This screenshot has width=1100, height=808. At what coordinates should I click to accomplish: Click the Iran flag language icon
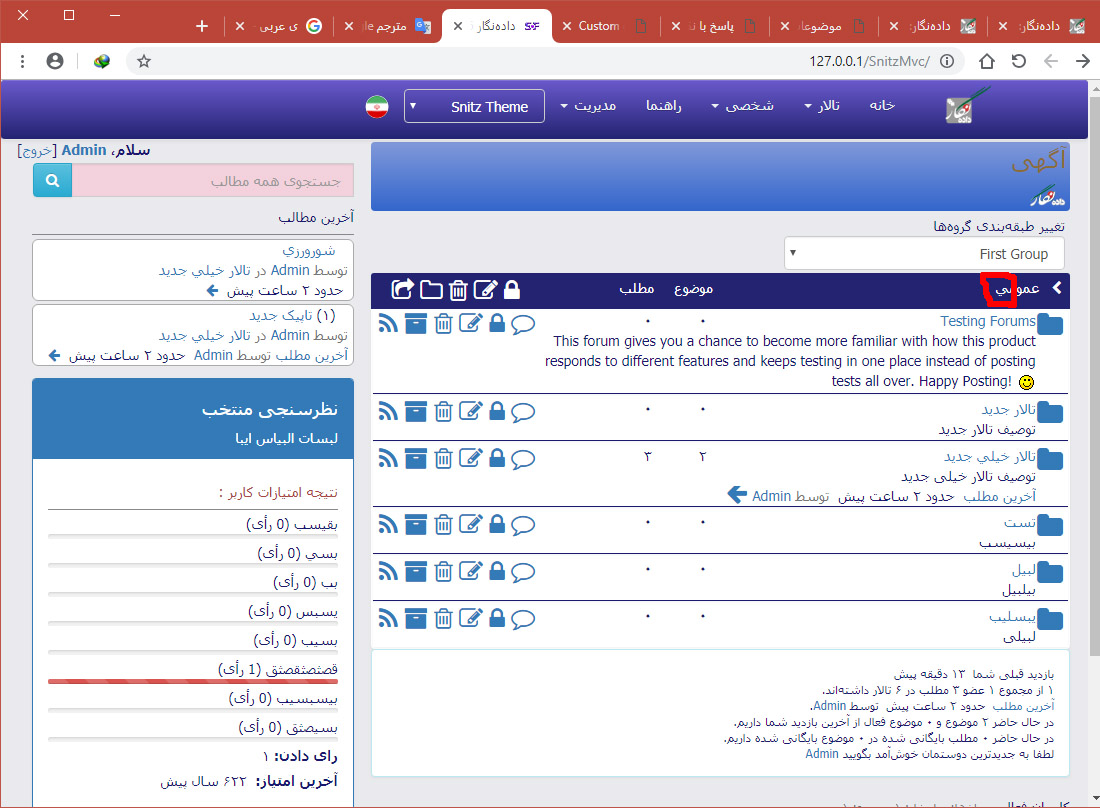tap(377, 106)
